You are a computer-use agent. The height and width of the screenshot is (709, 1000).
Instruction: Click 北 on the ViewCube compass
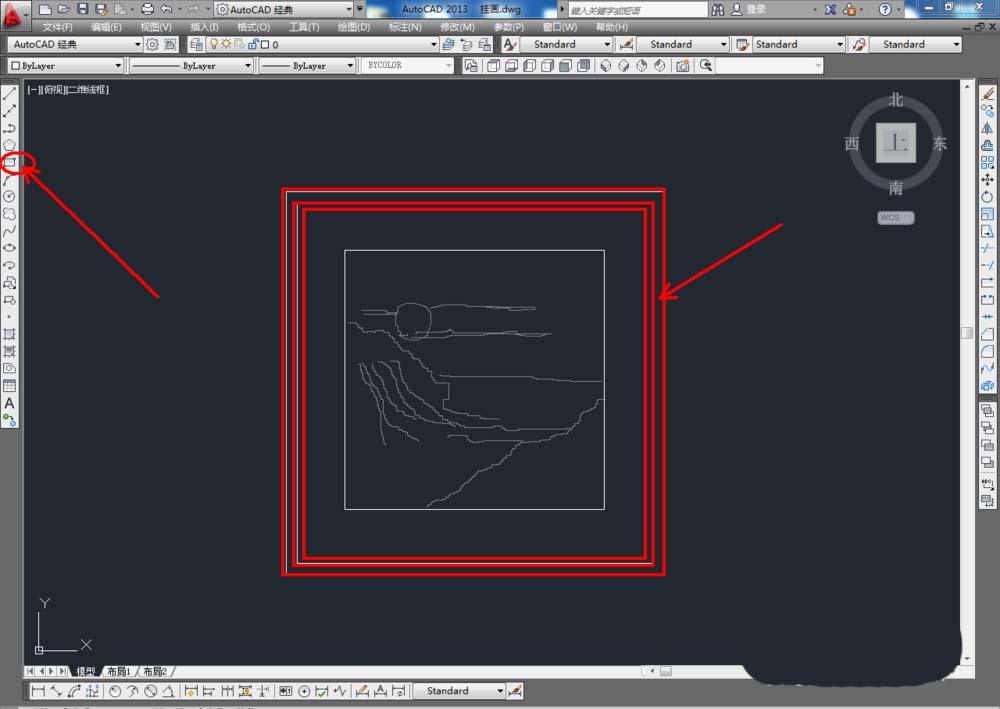click(x=895, y=100)
